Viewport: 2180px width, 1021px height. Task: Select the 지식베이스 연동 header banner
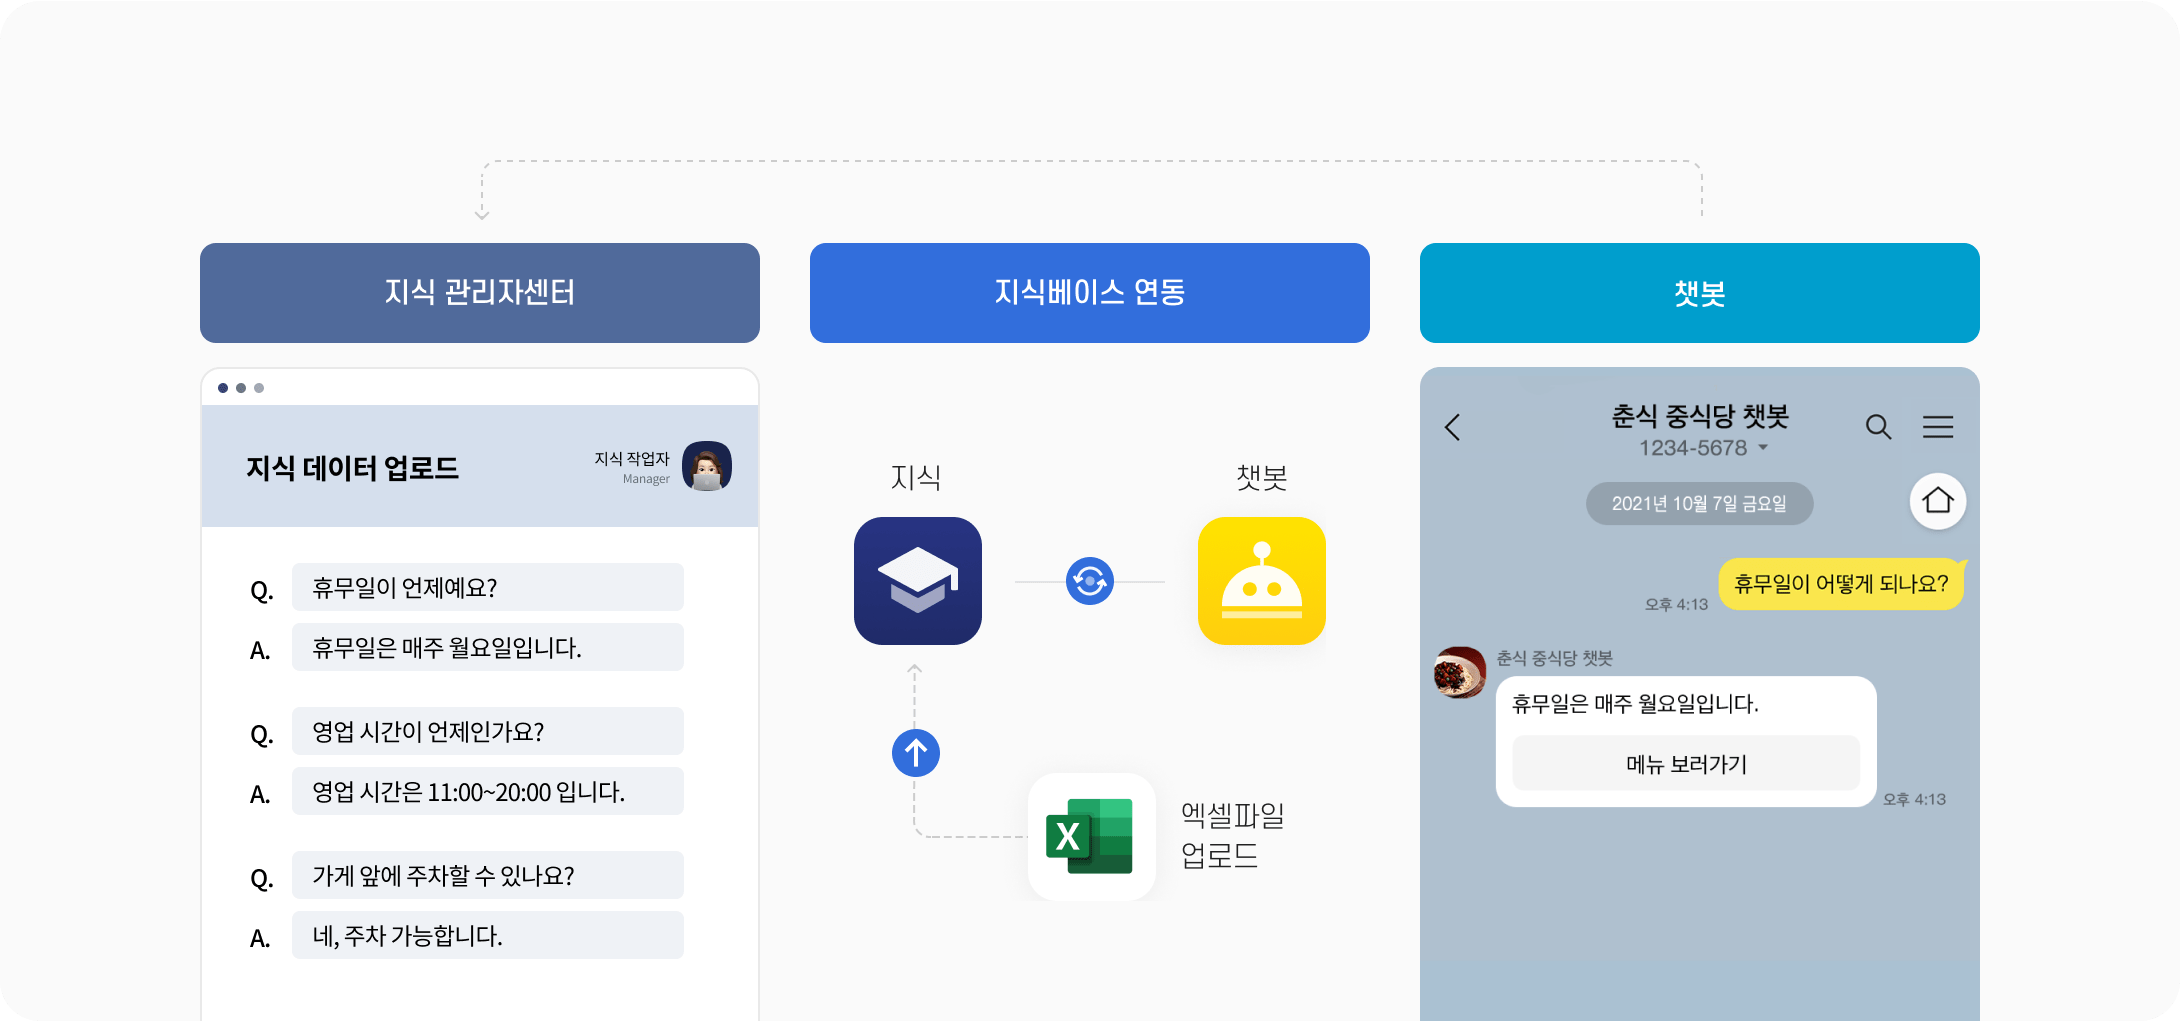click(x=1089, y=293)
